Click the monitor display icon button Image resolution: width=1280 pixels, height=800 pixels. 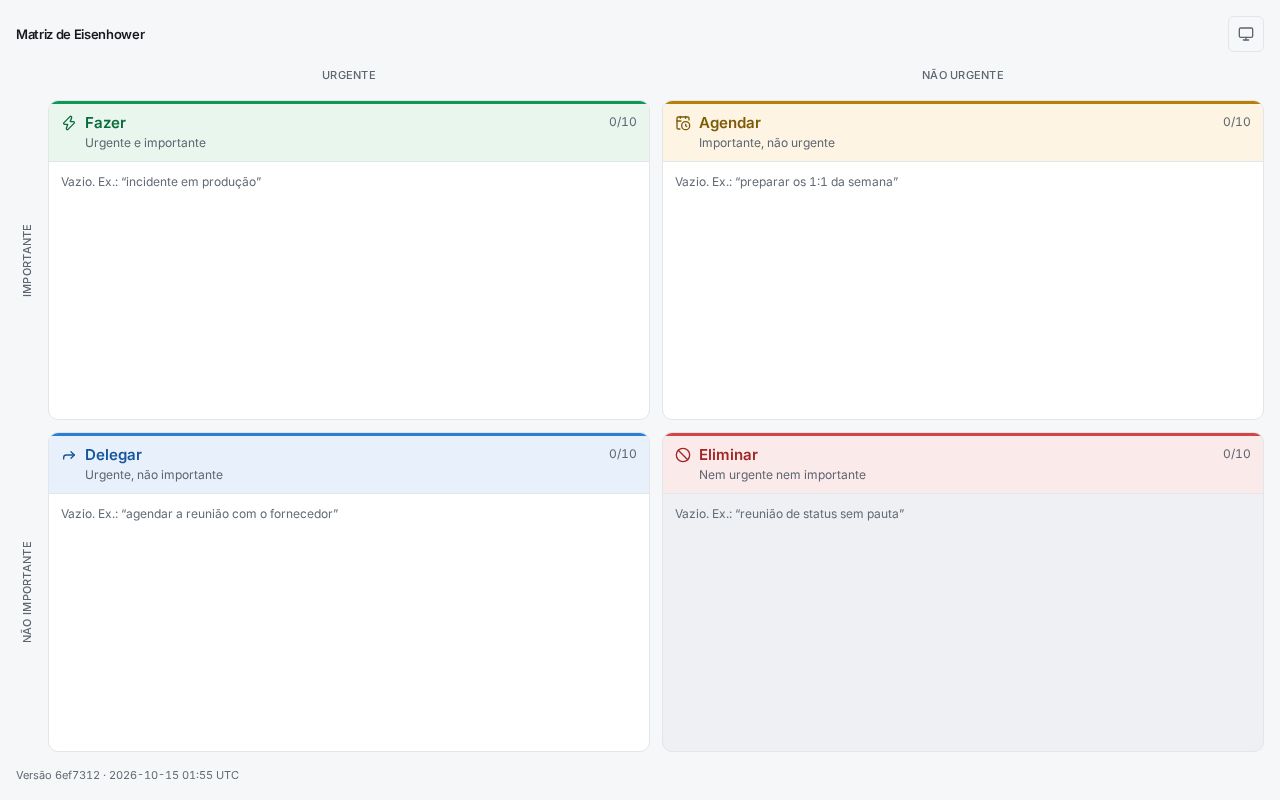point(1246,34)
